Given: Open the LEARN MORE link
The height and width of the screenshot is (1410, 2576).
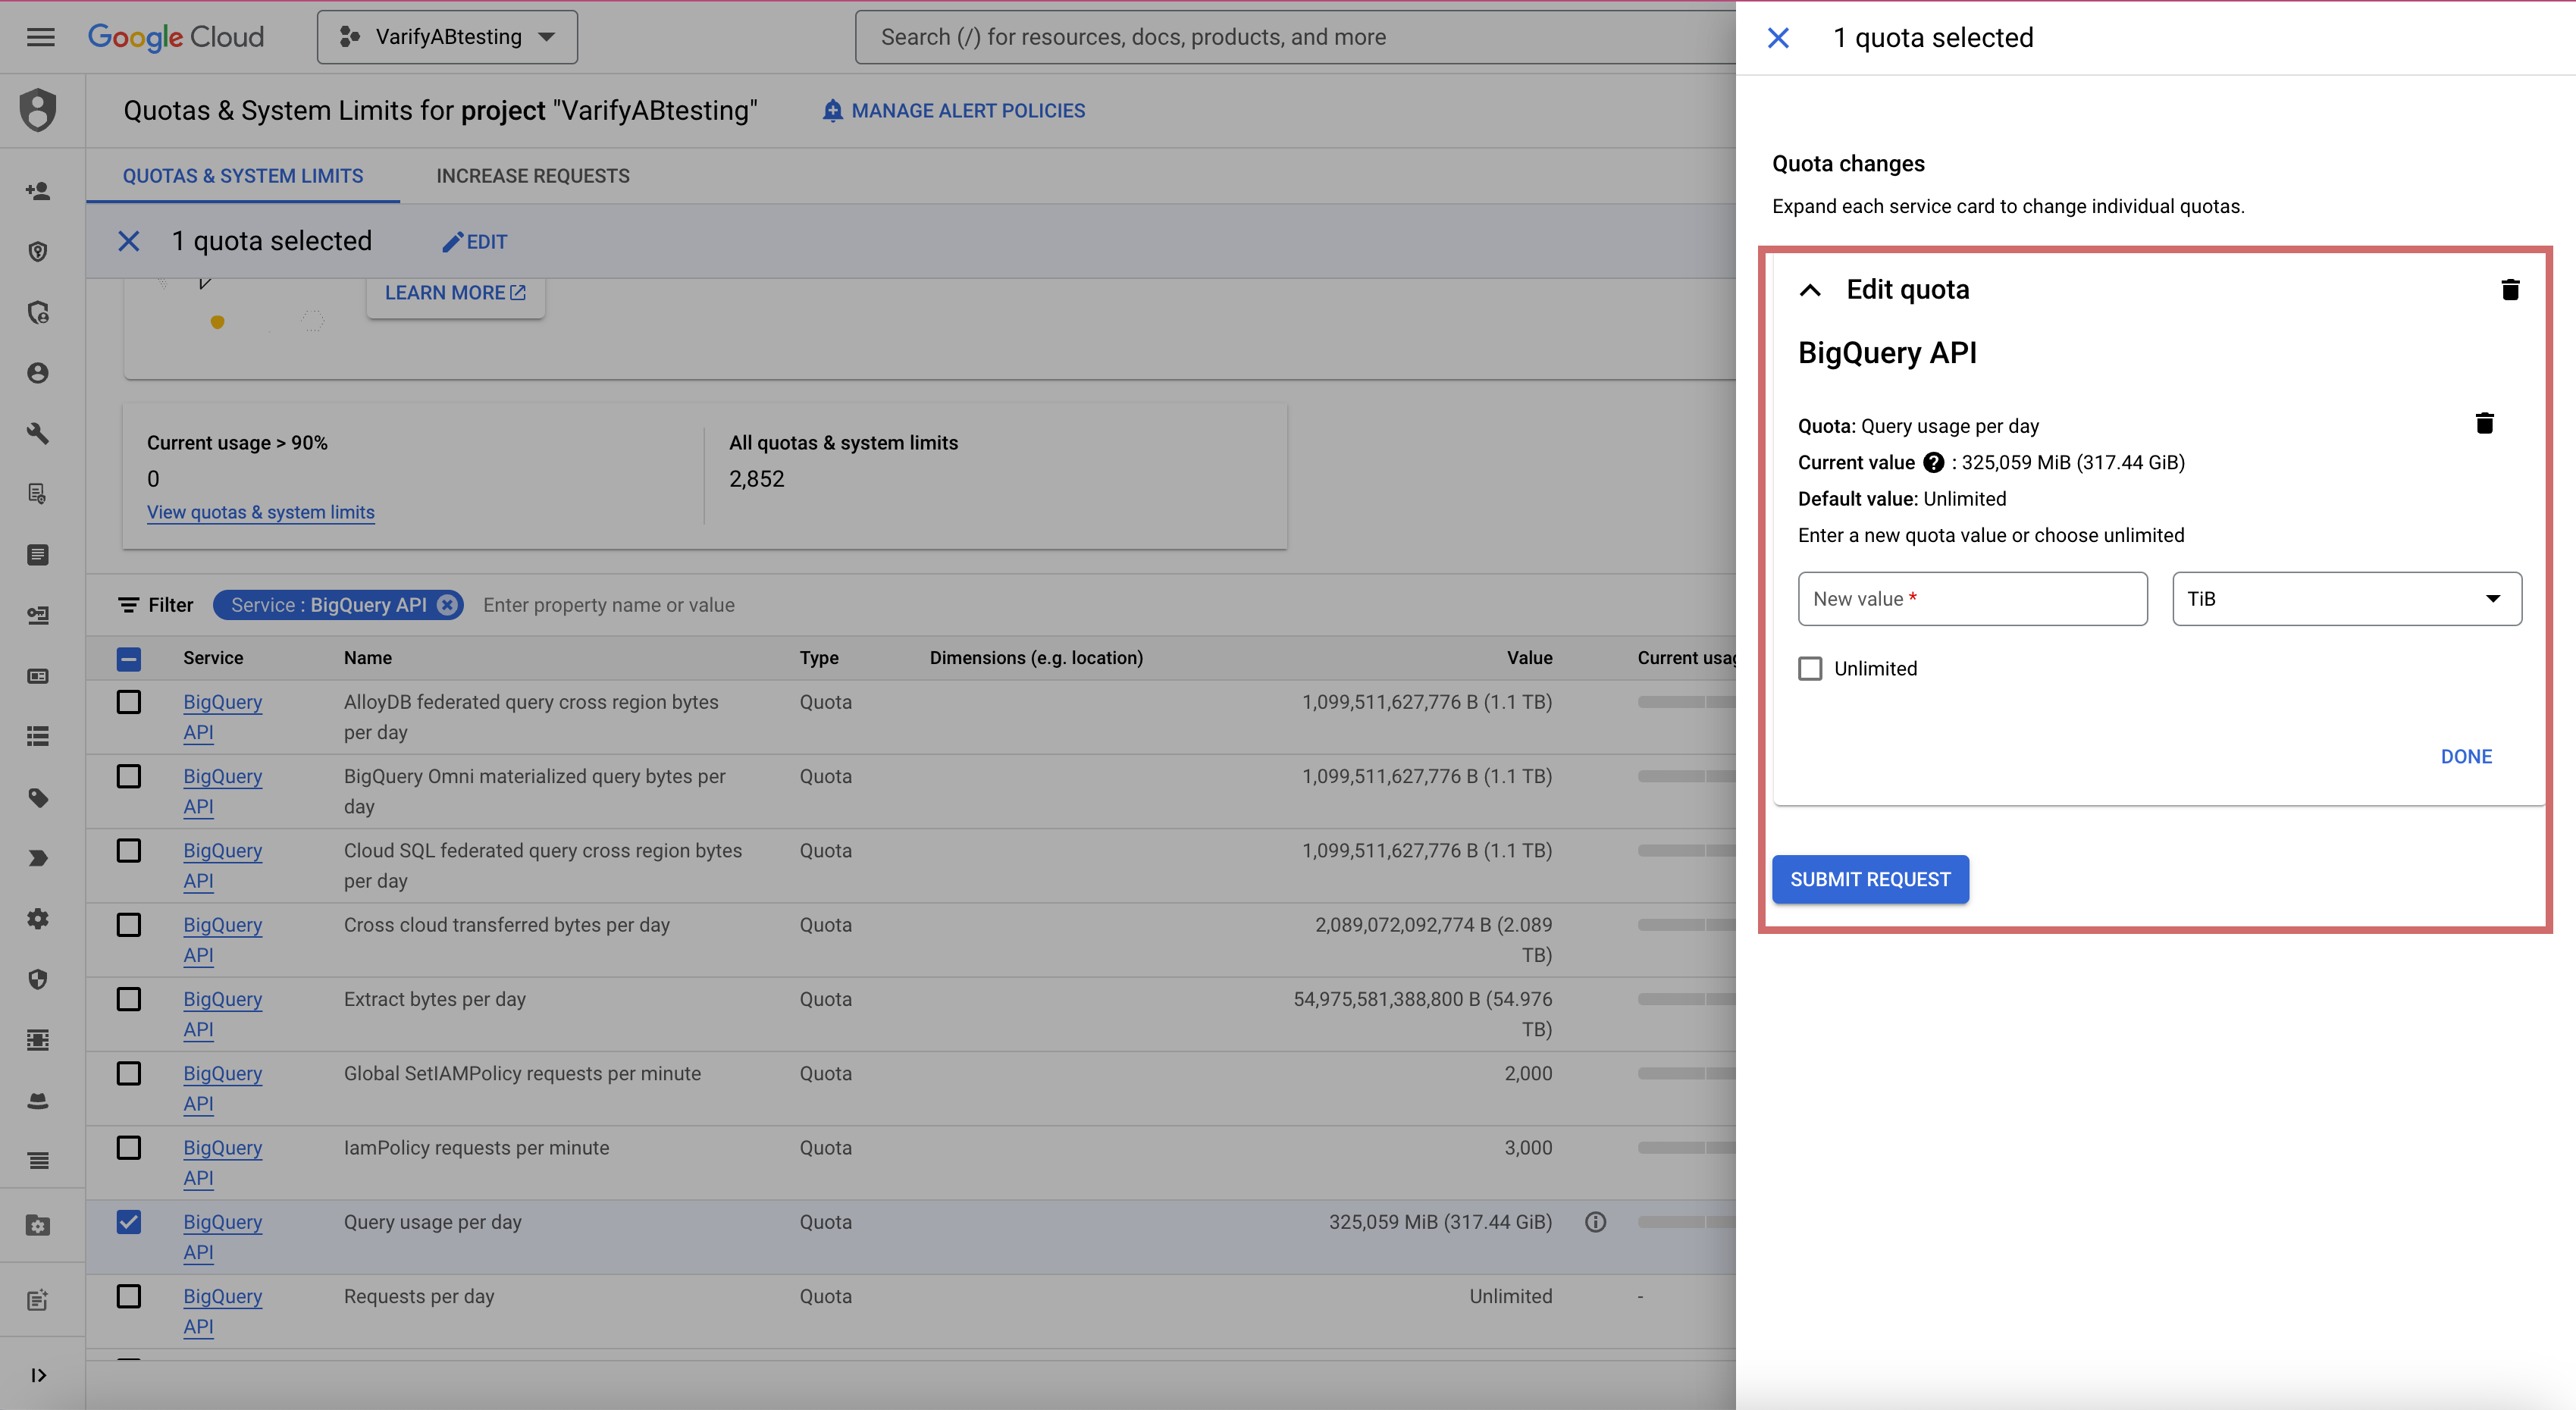Looking at the screenshot, I should click(455, 293).
